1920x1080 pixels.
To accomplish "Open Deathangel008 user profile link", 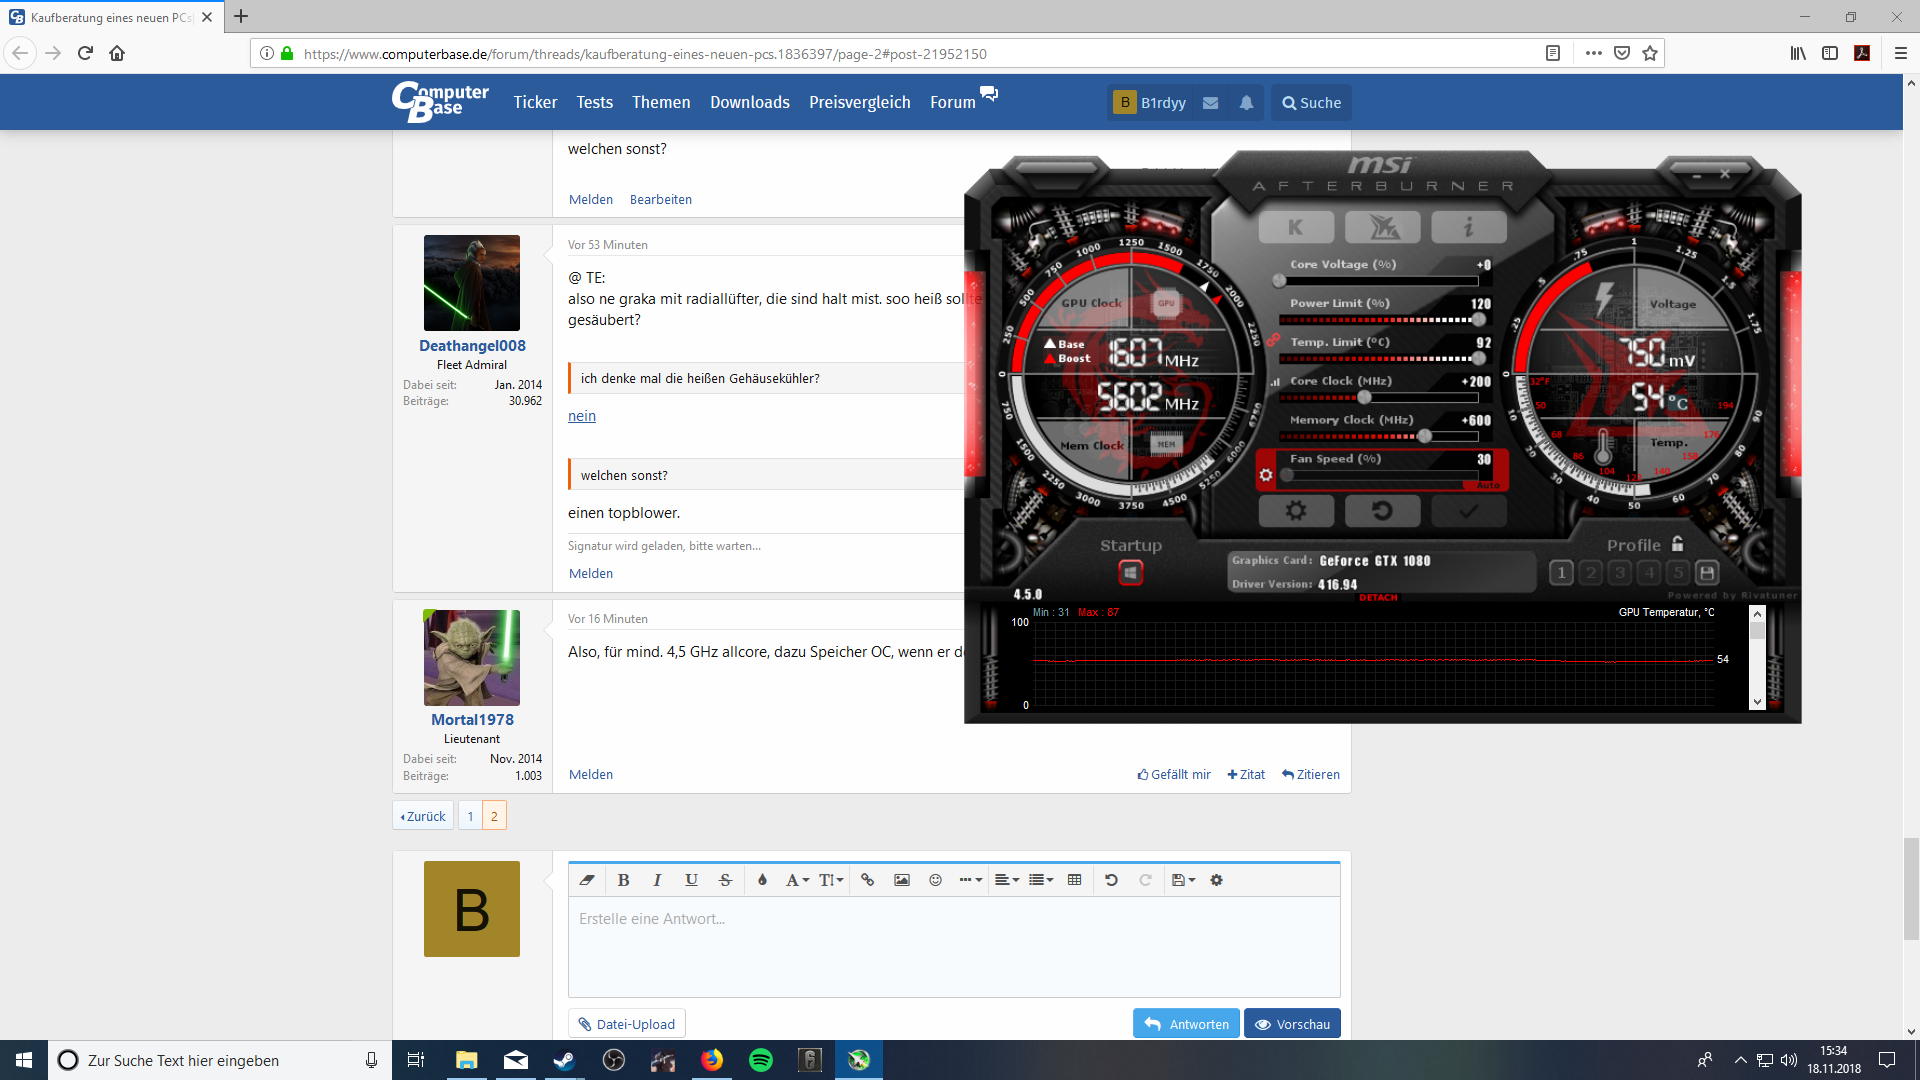I will (472, 346).
